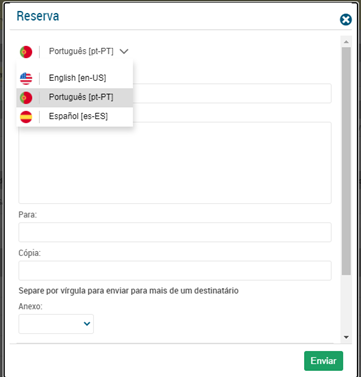Click the Spain flag icon
Viewport: 361px width, 377px height.
point(26,117)
